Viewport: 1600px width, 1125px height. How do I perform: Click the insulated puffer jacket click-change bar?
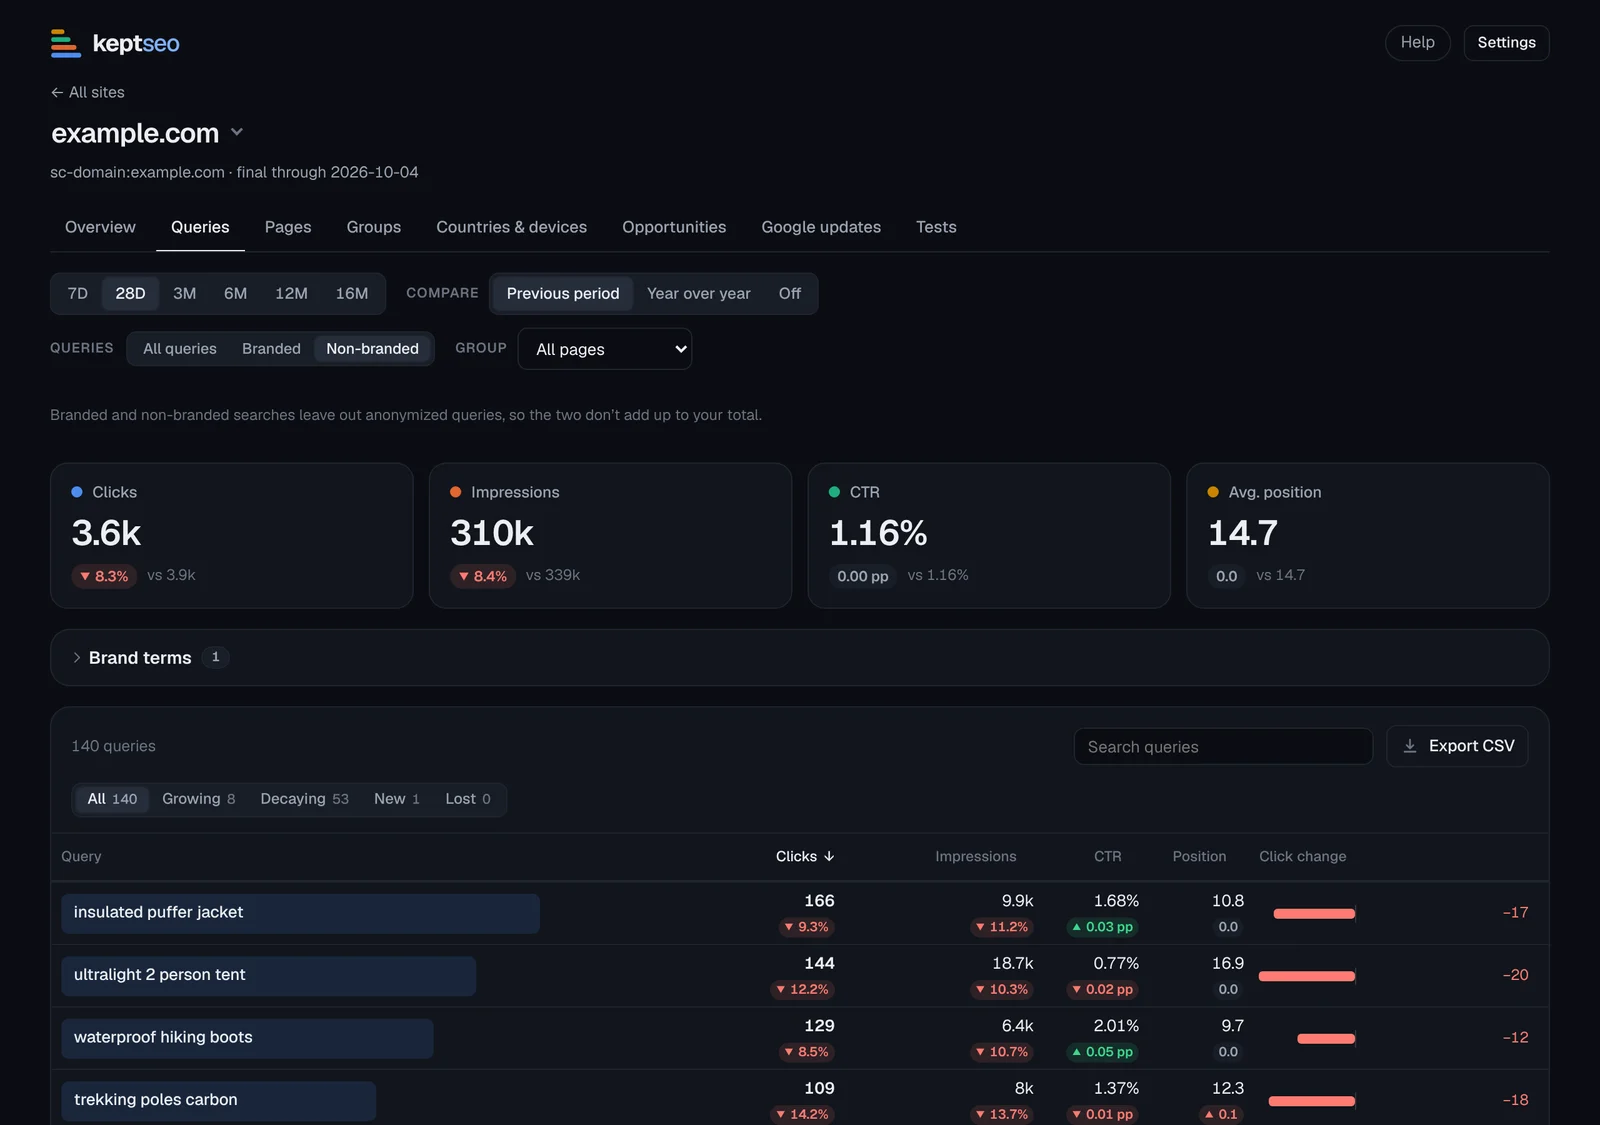1314,913
